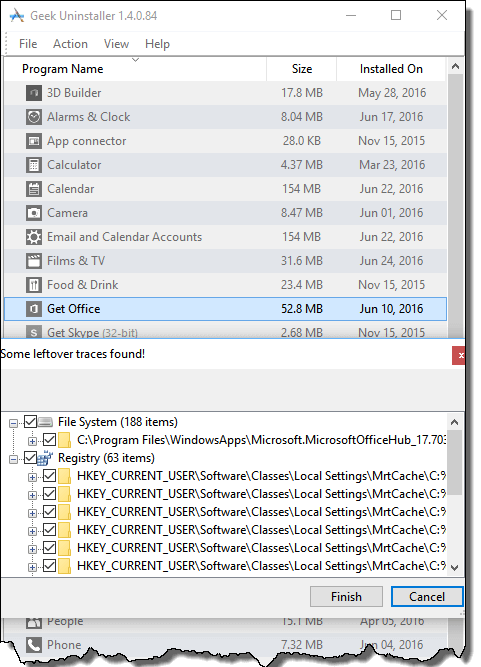
Task: Click the Cancel button
Action: point(427,597)
